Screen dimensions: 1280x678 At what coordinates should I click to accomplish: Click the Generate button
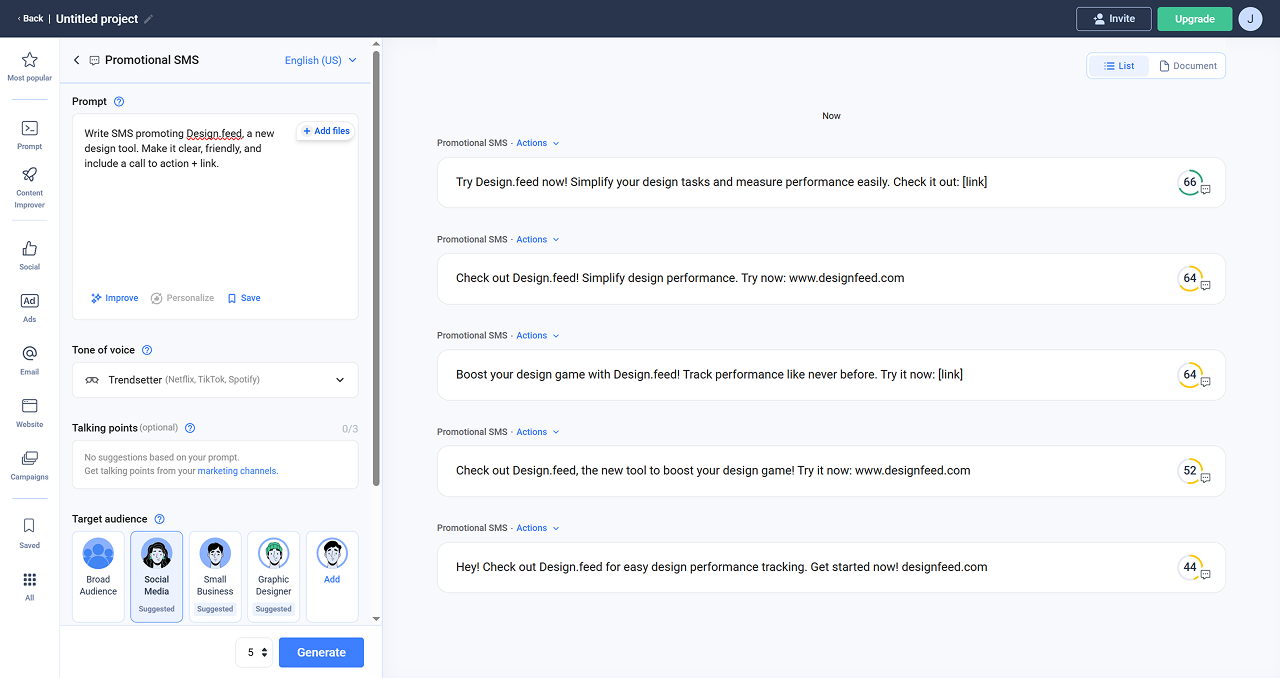pyautogui.click(x=321, y=652)
